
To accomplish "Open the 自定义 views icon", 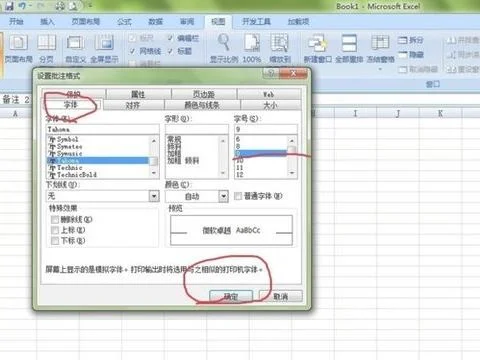I will point(76,43).
